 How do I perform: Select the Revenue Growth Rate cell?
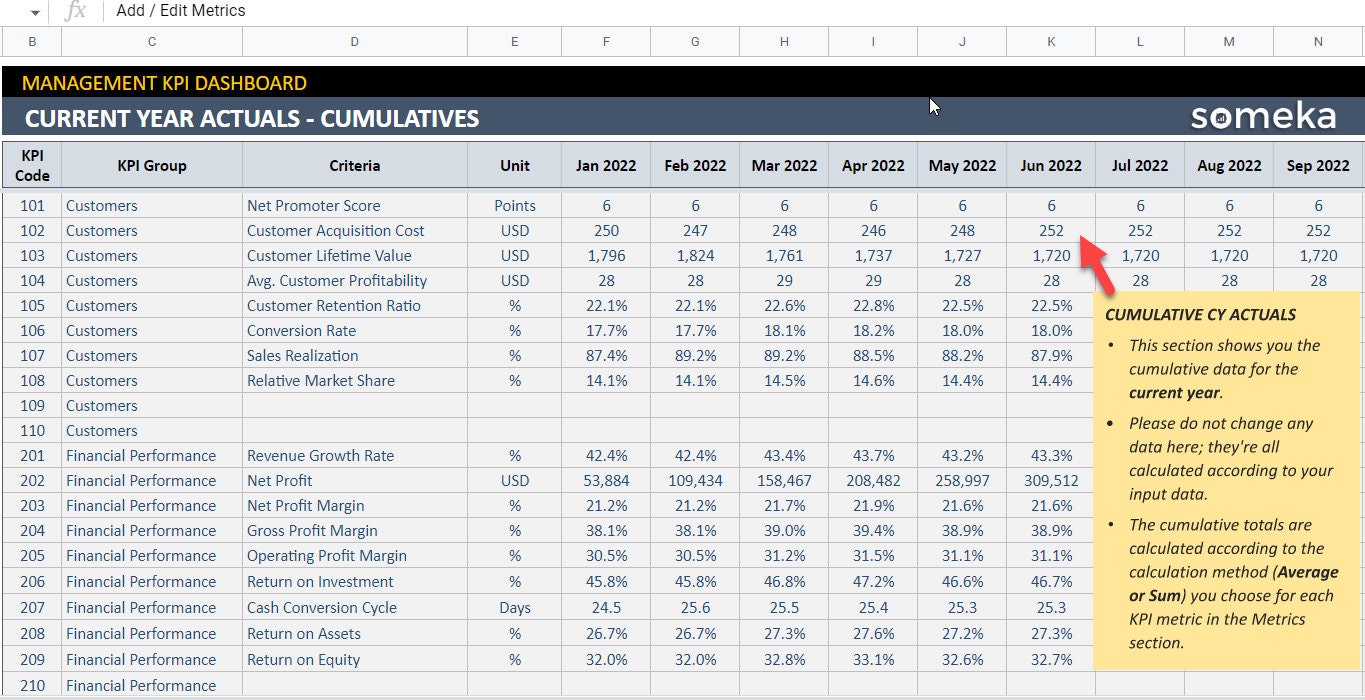pos(355,455)
